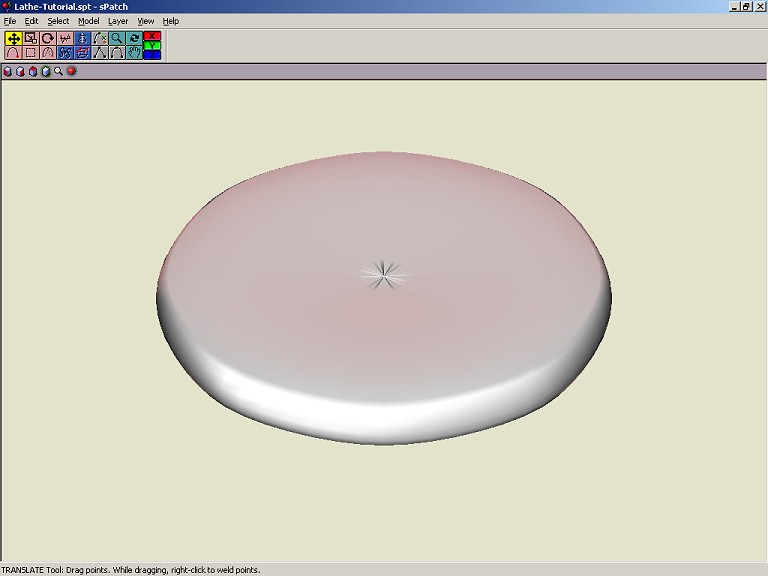Open the Edit menu
This screenshot has height=576, width=768.
tap(31, 21)
